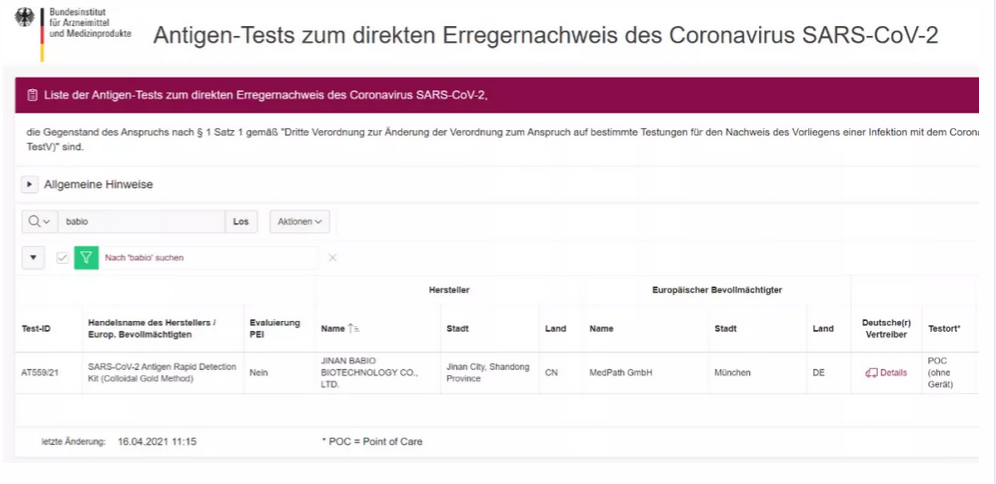
Task: Open the Nach 'babio' suchen filter link
Action: 144,257
